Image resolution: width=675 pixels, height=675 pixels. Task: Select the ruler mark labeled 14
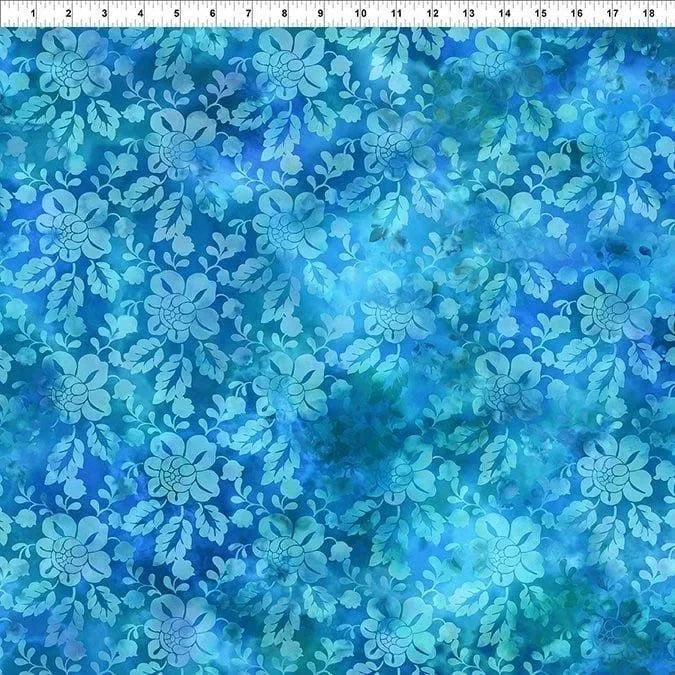pos(504,15)
